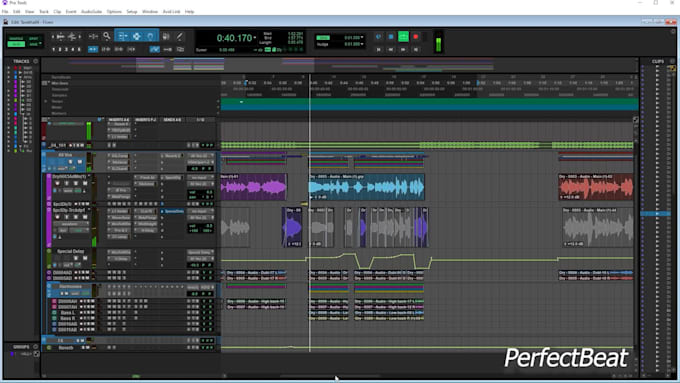This screenshot has width=680, height=383.
Task: Click the Online transport button
Action: click(x=379, y=37)
